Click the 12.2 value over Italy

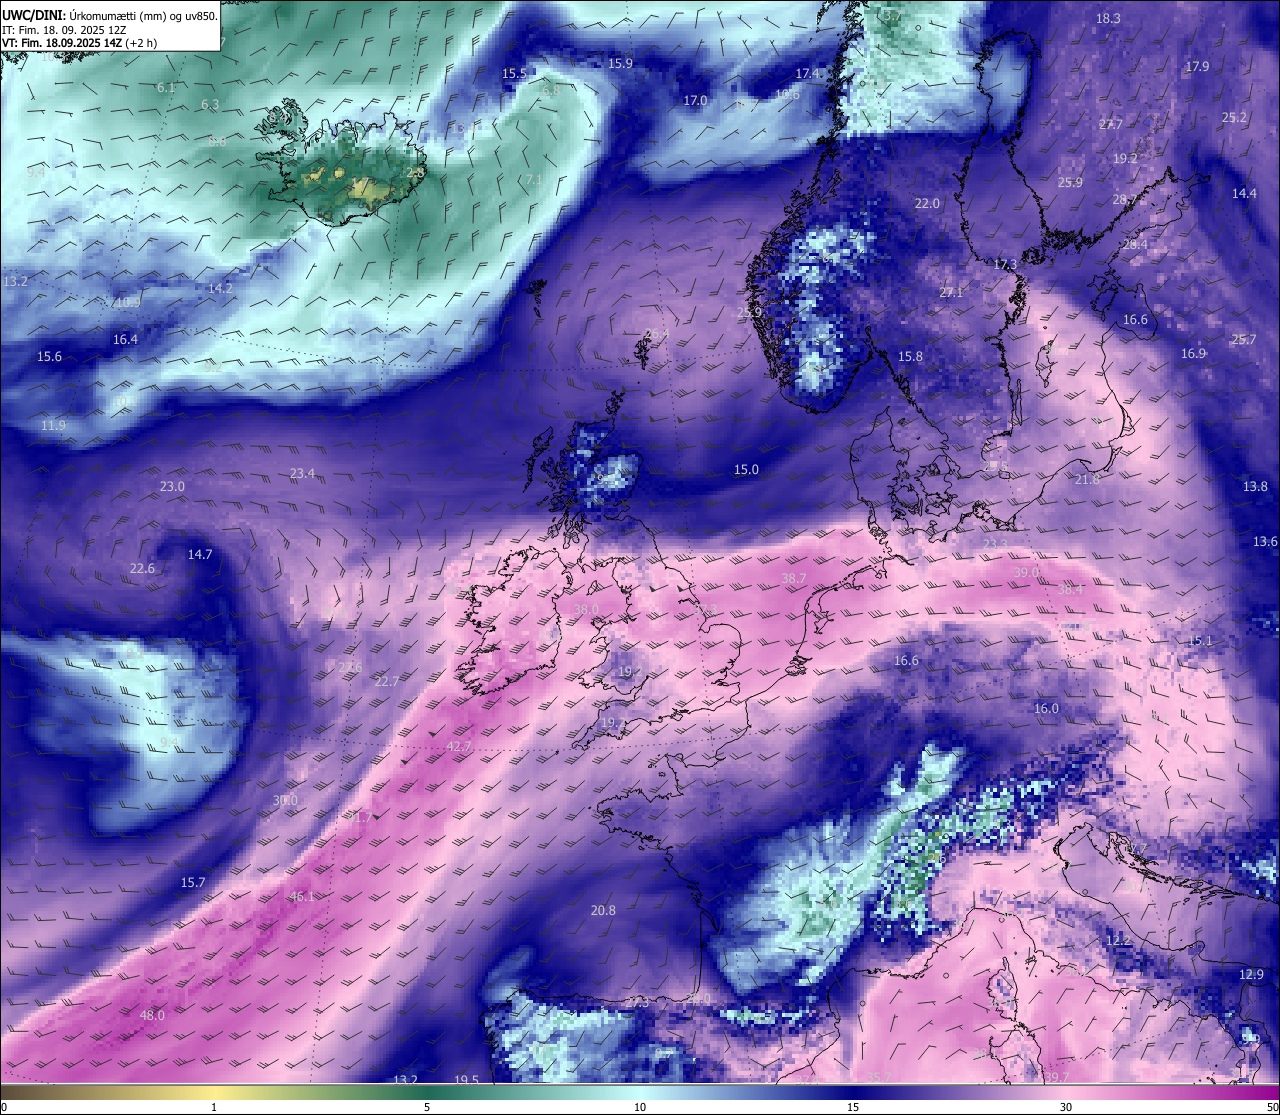coord(1118,940)
